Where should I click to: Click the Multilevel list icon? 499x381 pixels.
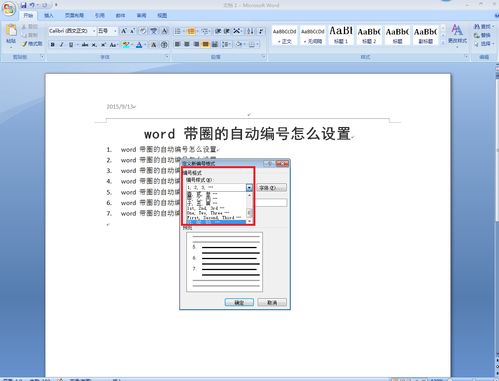coord(205,31)
